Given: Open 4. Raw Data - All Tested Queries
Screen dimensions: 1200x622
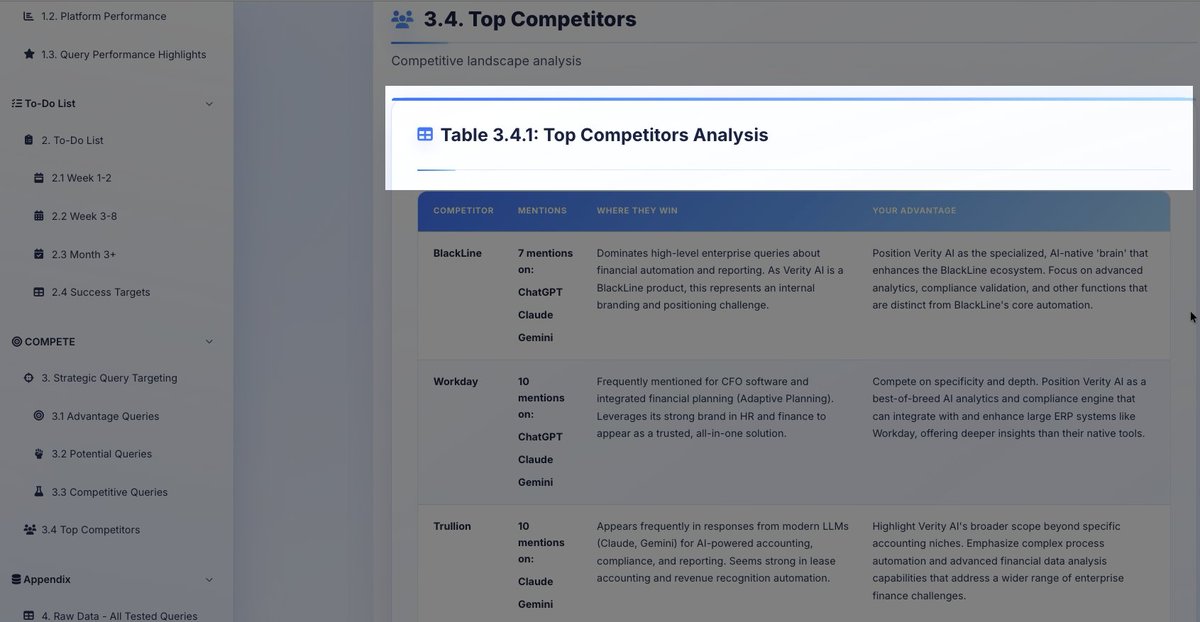Looking at the screenshot, I should 119,616.
